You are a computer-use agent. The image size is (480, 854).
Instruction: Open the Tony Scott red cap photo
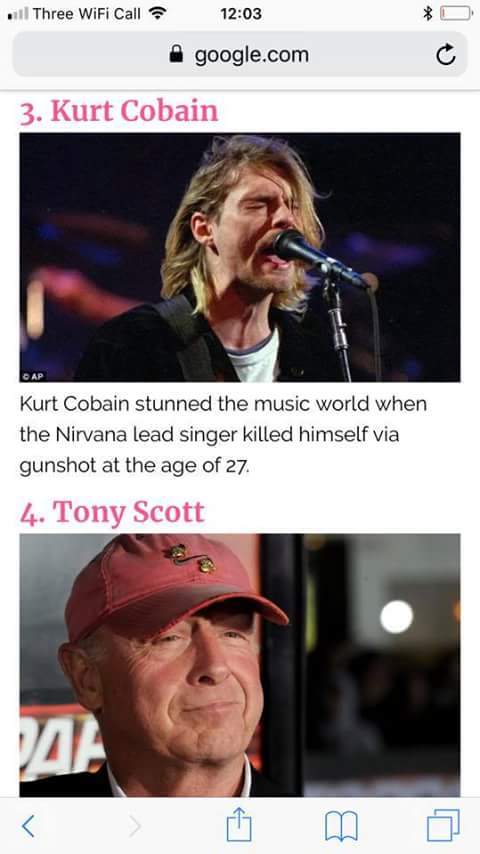click(240, 664)
